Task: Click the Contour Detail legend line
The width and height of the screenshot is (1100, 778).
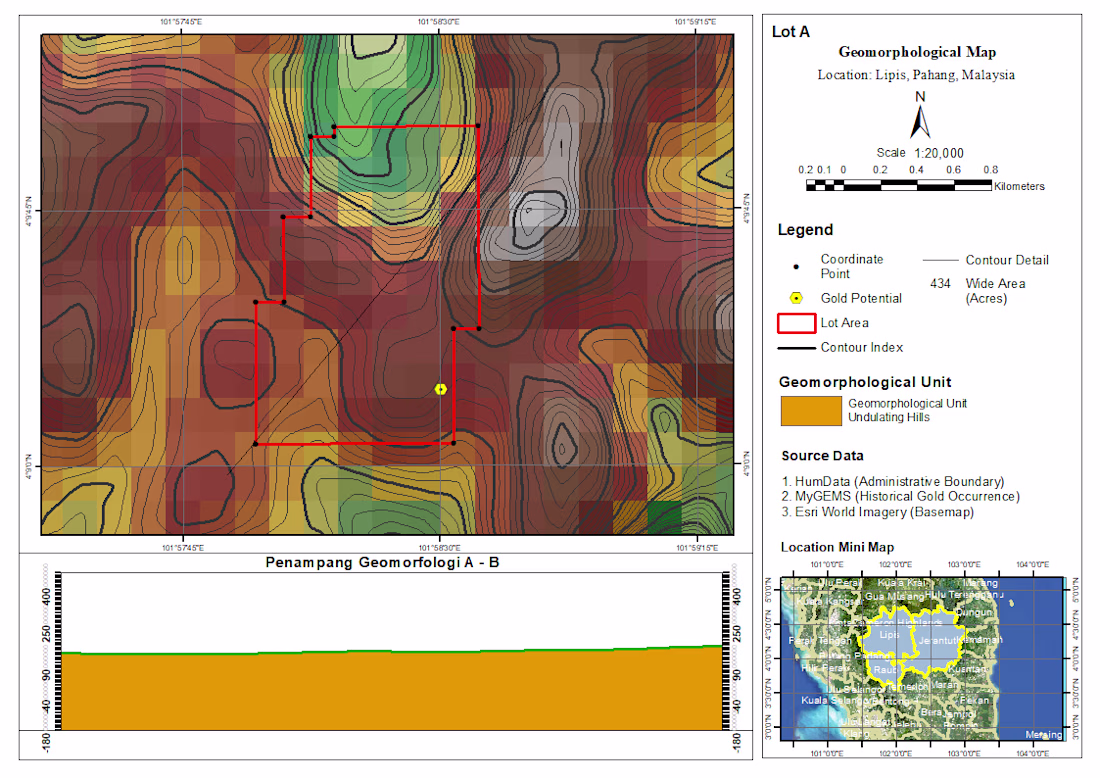Action: pyautogui.click(x=940, y=260)
